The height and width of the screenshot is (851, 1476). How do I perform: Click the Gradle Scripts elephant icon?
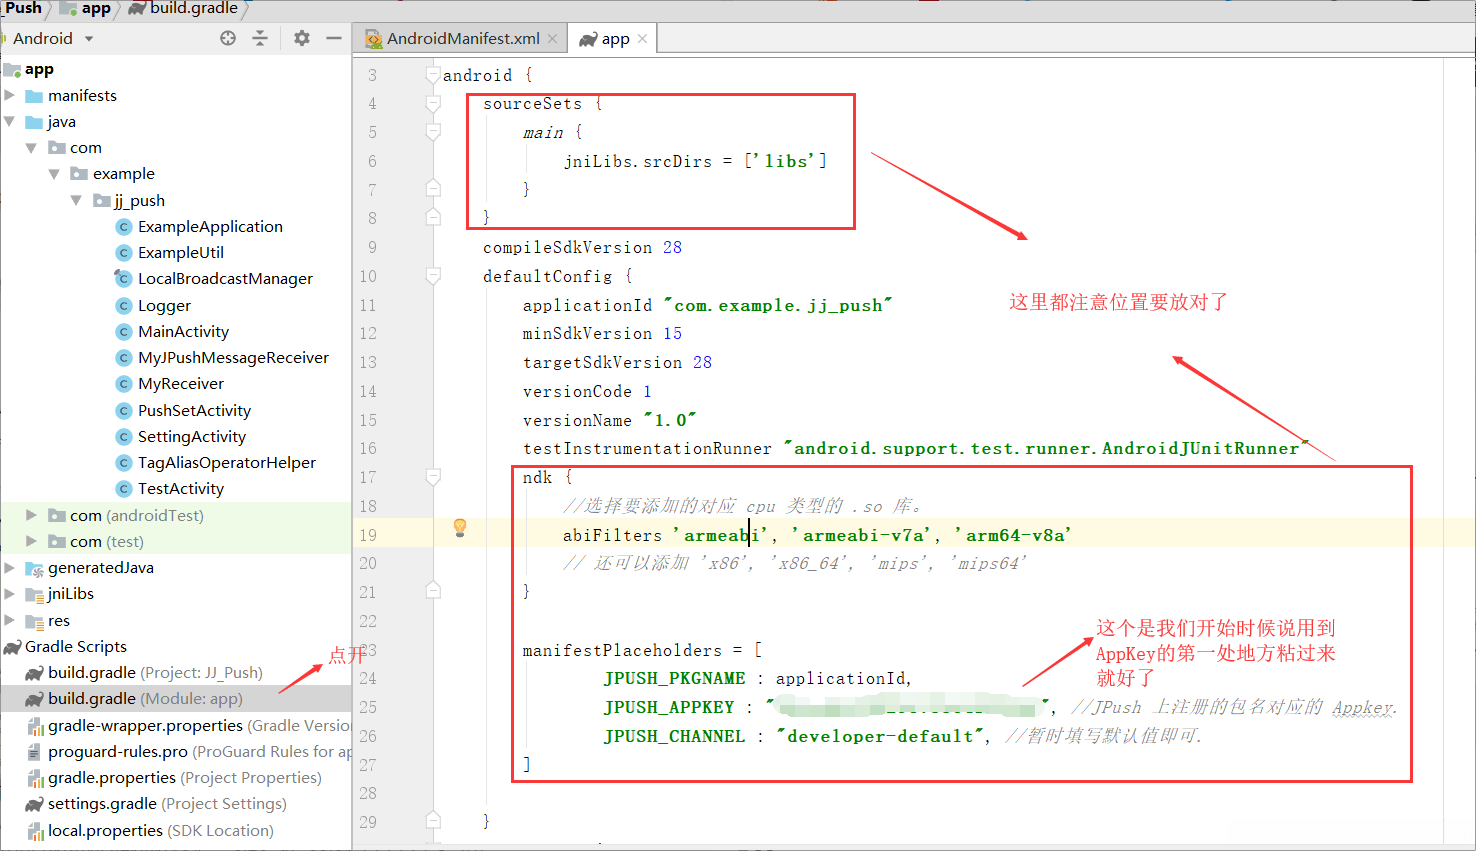13,647
